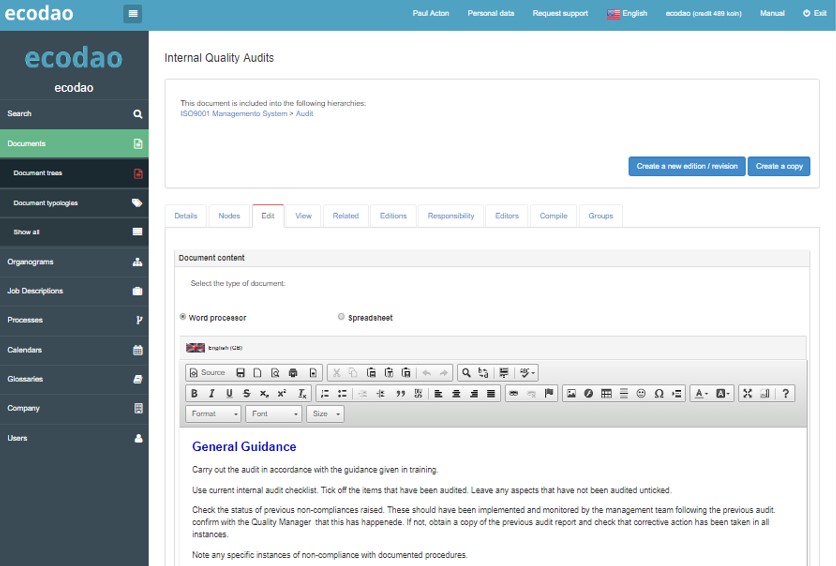Toggle Bold formatting
This screenshot has height=566, width=836.
[195, 393]
